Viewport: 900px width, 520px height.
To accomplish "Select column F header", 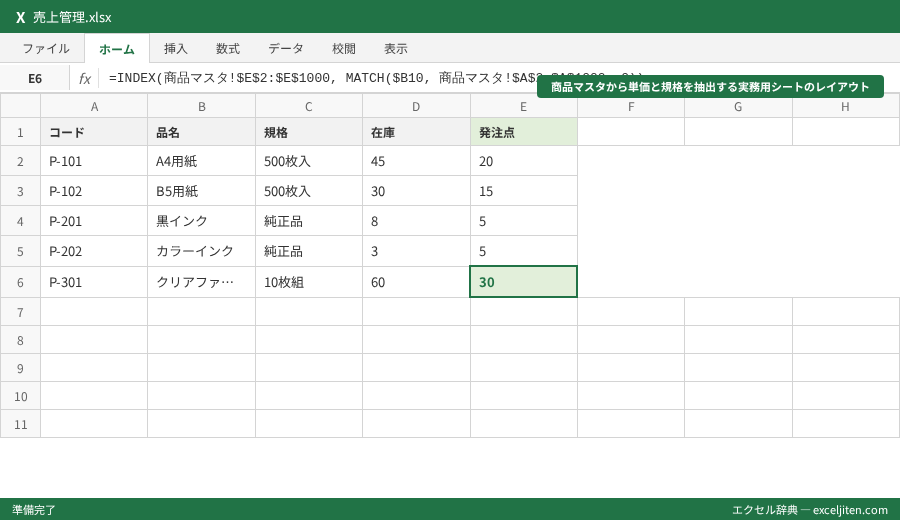I will [631, 106].
